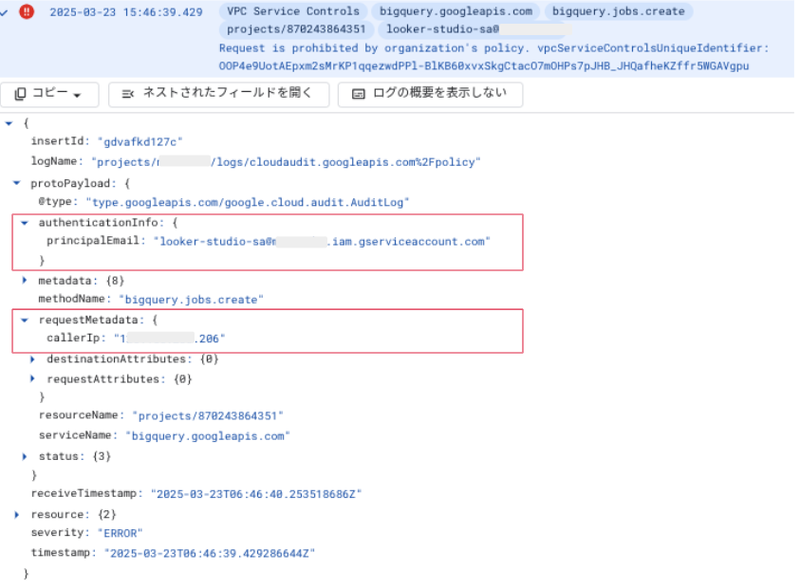Click the nested fields icon in expand button
Screen dimensions: 800x588
point(128,94)
